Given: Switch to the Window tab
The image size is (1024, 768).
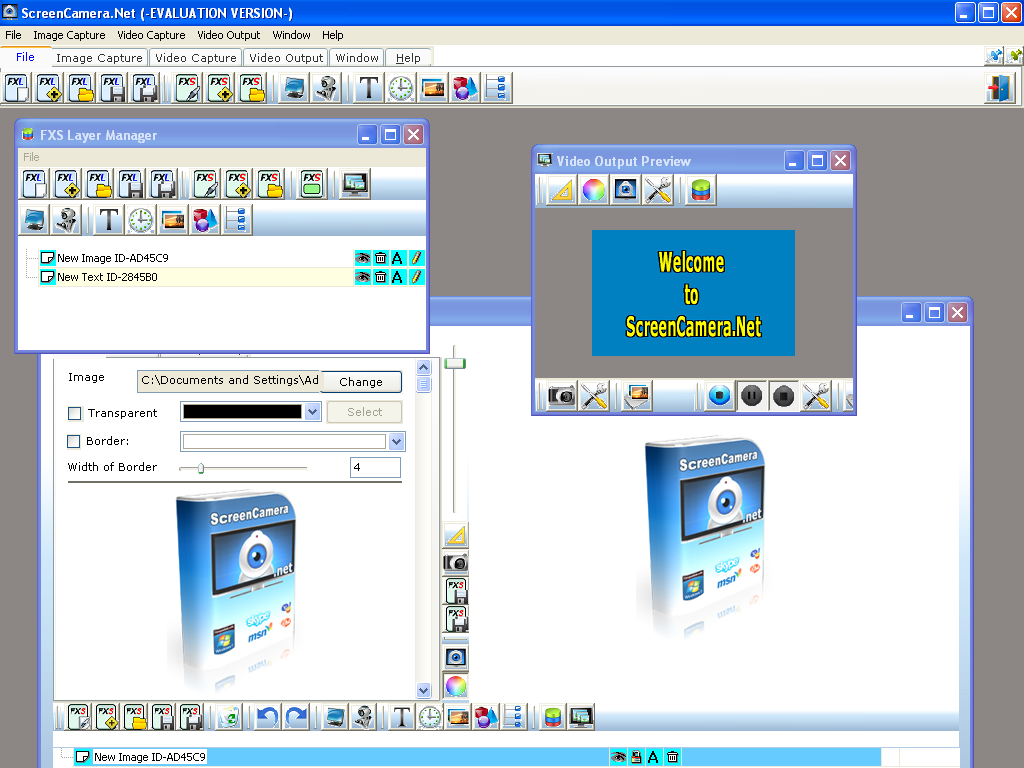Looking at the screenshot, I should click(357, 58).
